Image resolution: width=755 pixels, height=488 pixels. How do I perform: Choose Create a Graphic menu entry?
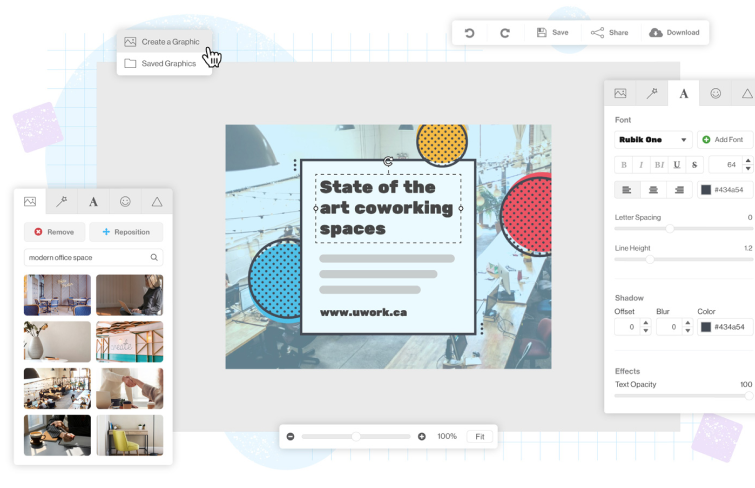pyautogui.click(x=162, y=42)
